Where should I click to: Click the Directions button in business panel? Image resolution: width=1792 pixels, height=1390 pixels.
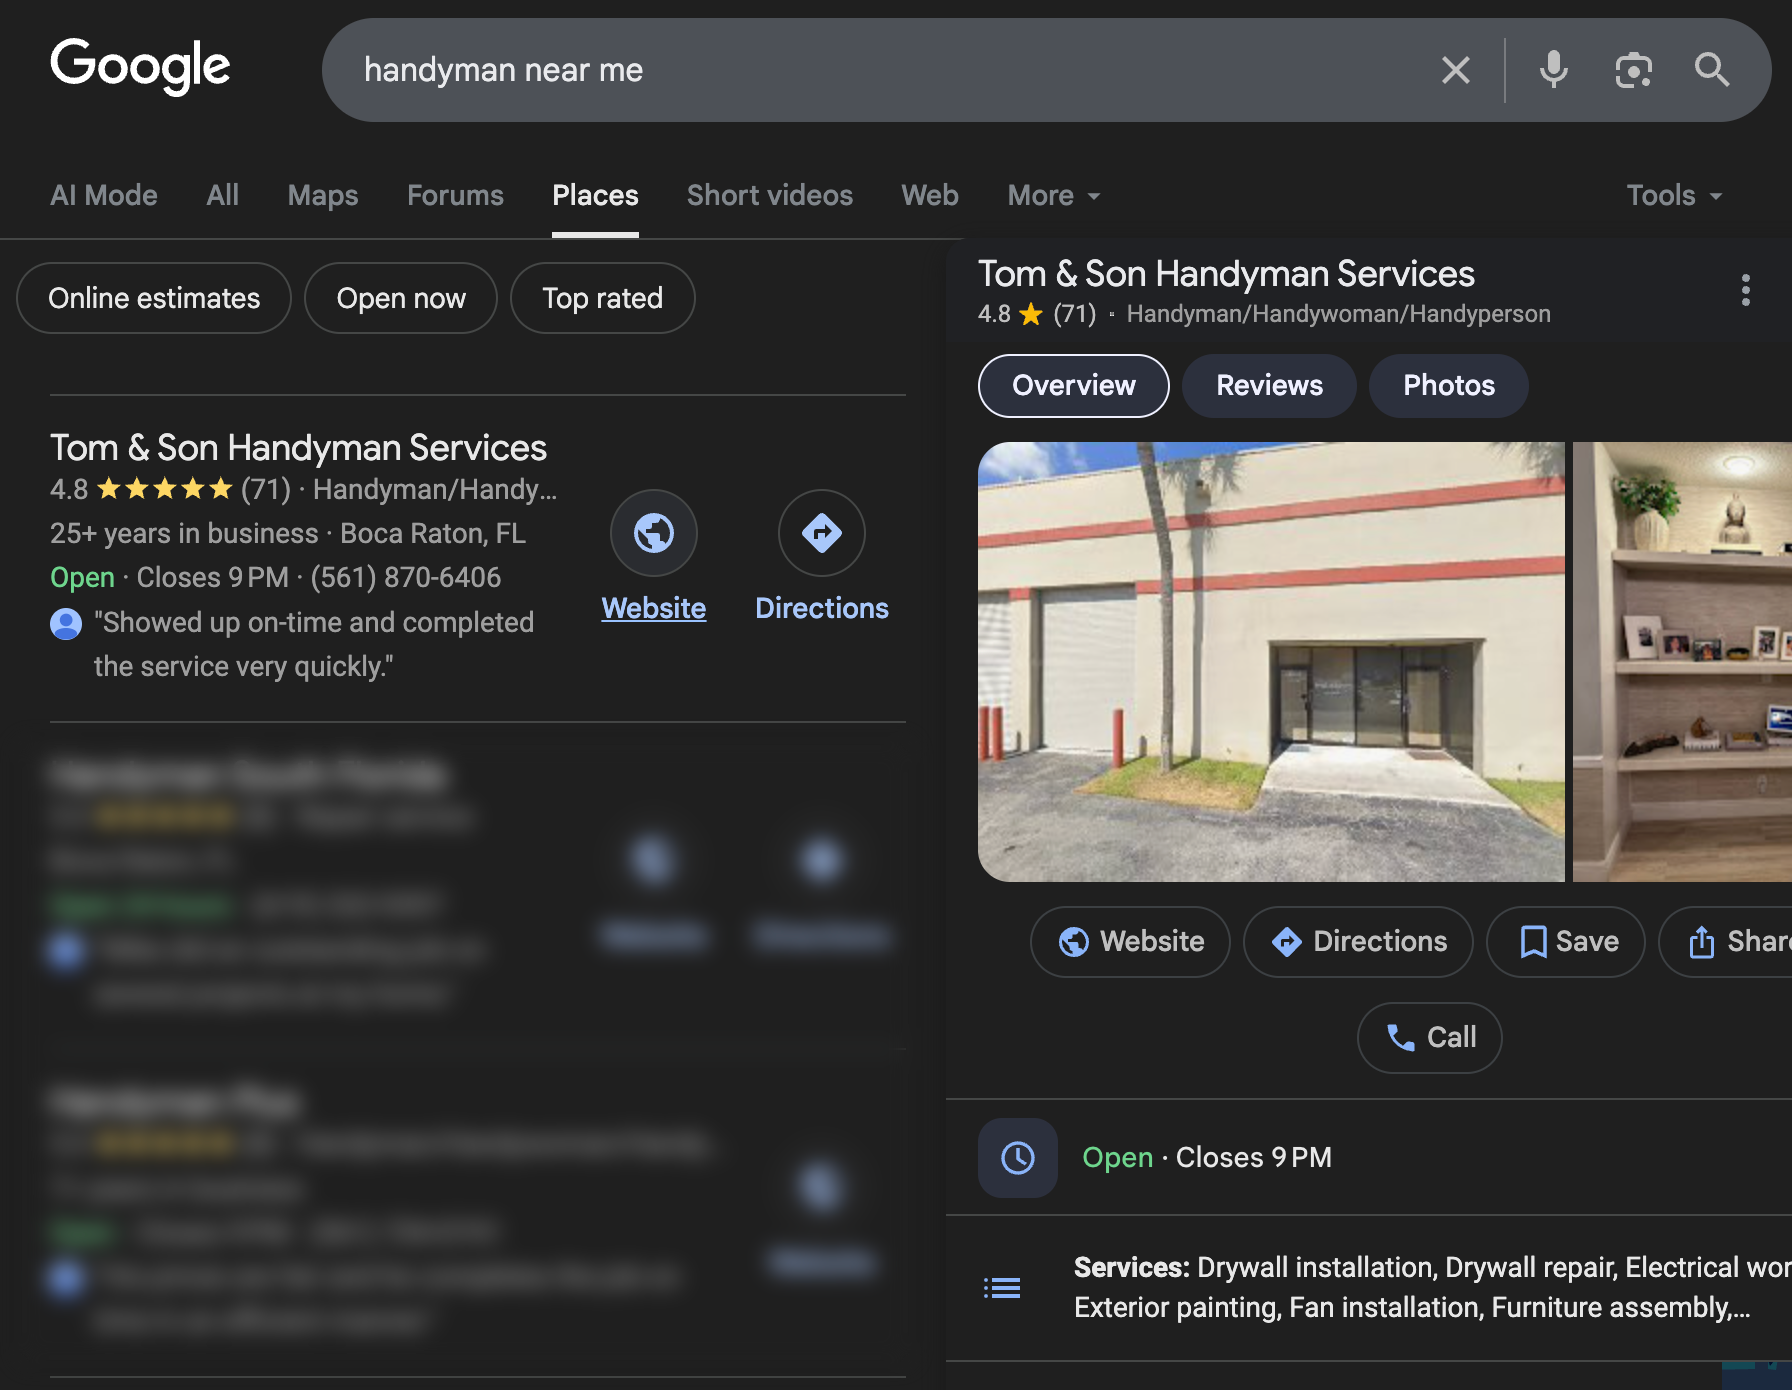(1359, 942)
